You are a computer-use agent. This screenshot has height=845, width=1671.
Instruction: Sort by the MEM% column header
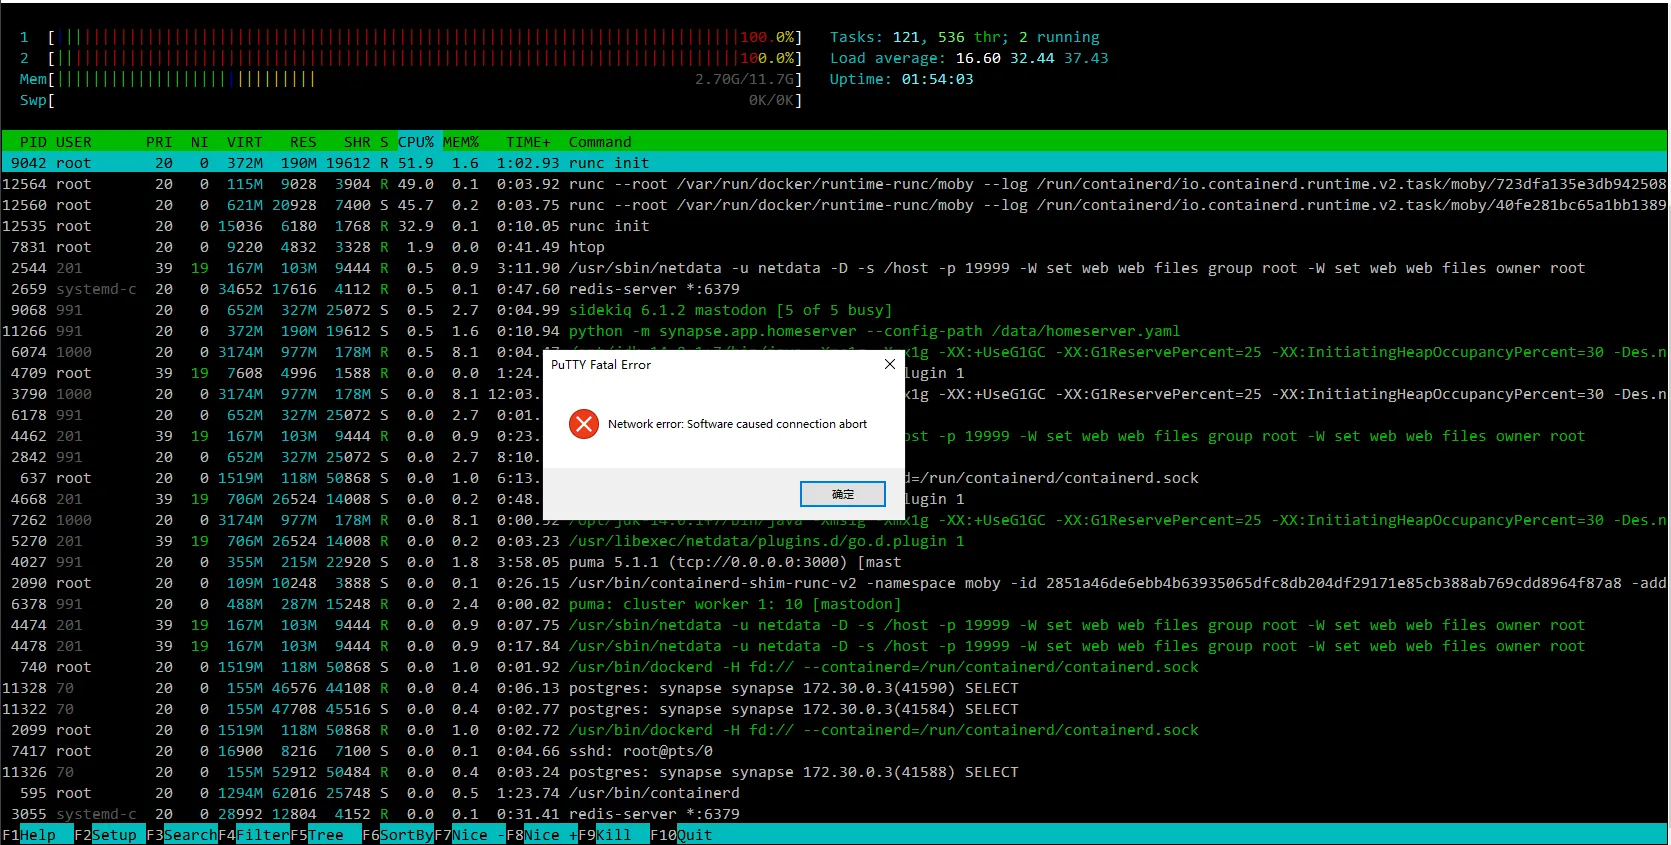tap(461, 142)
